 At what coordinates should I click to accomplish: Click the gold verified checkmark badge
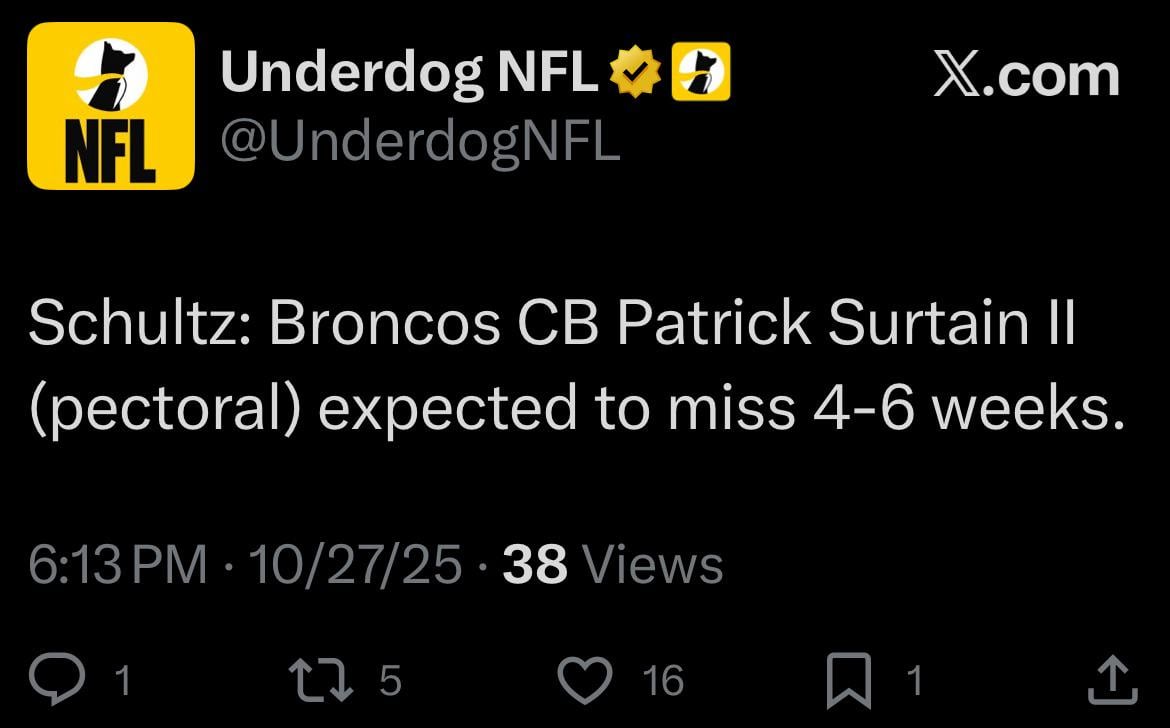(637, 76)
